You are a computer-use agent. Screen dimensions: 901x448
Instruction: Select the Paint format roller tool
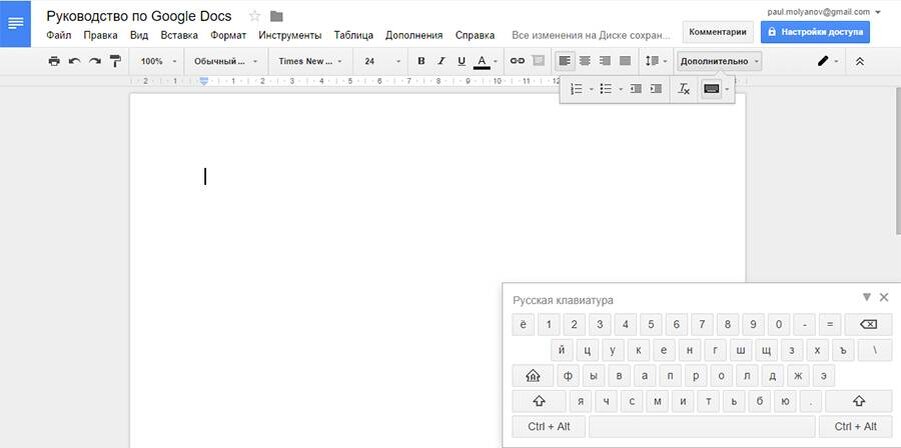pos(115,61)
